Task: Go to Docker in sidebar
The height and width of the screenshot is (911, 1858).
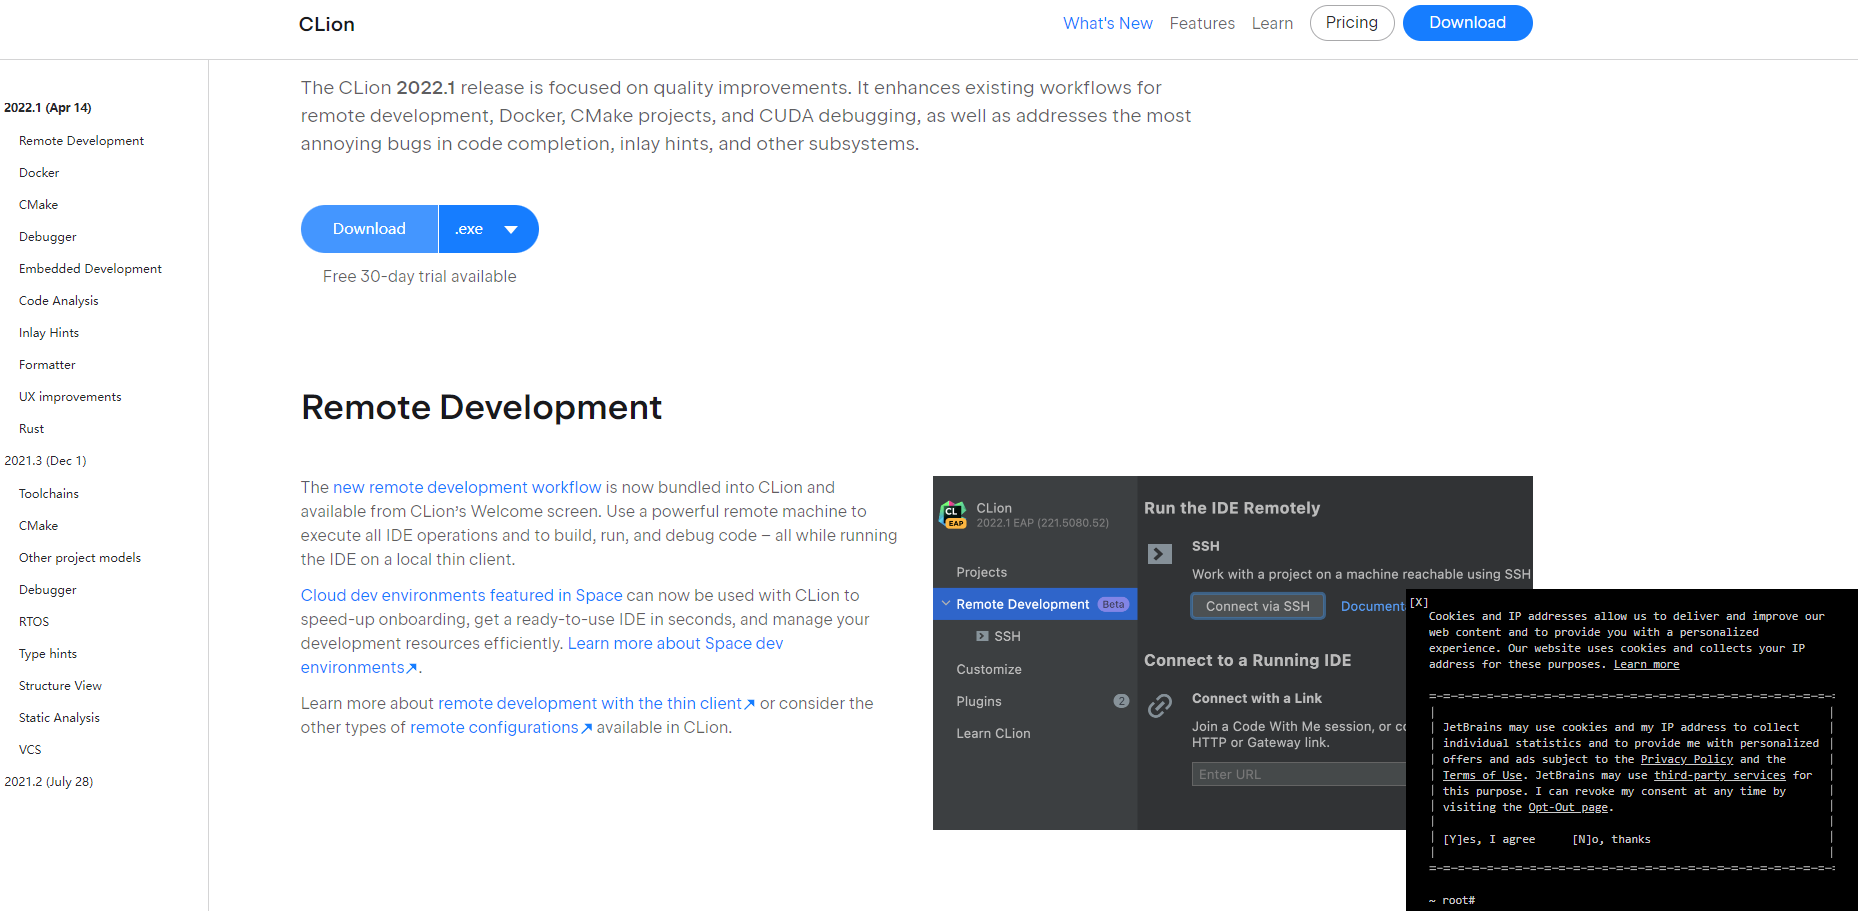Action: 39,173
